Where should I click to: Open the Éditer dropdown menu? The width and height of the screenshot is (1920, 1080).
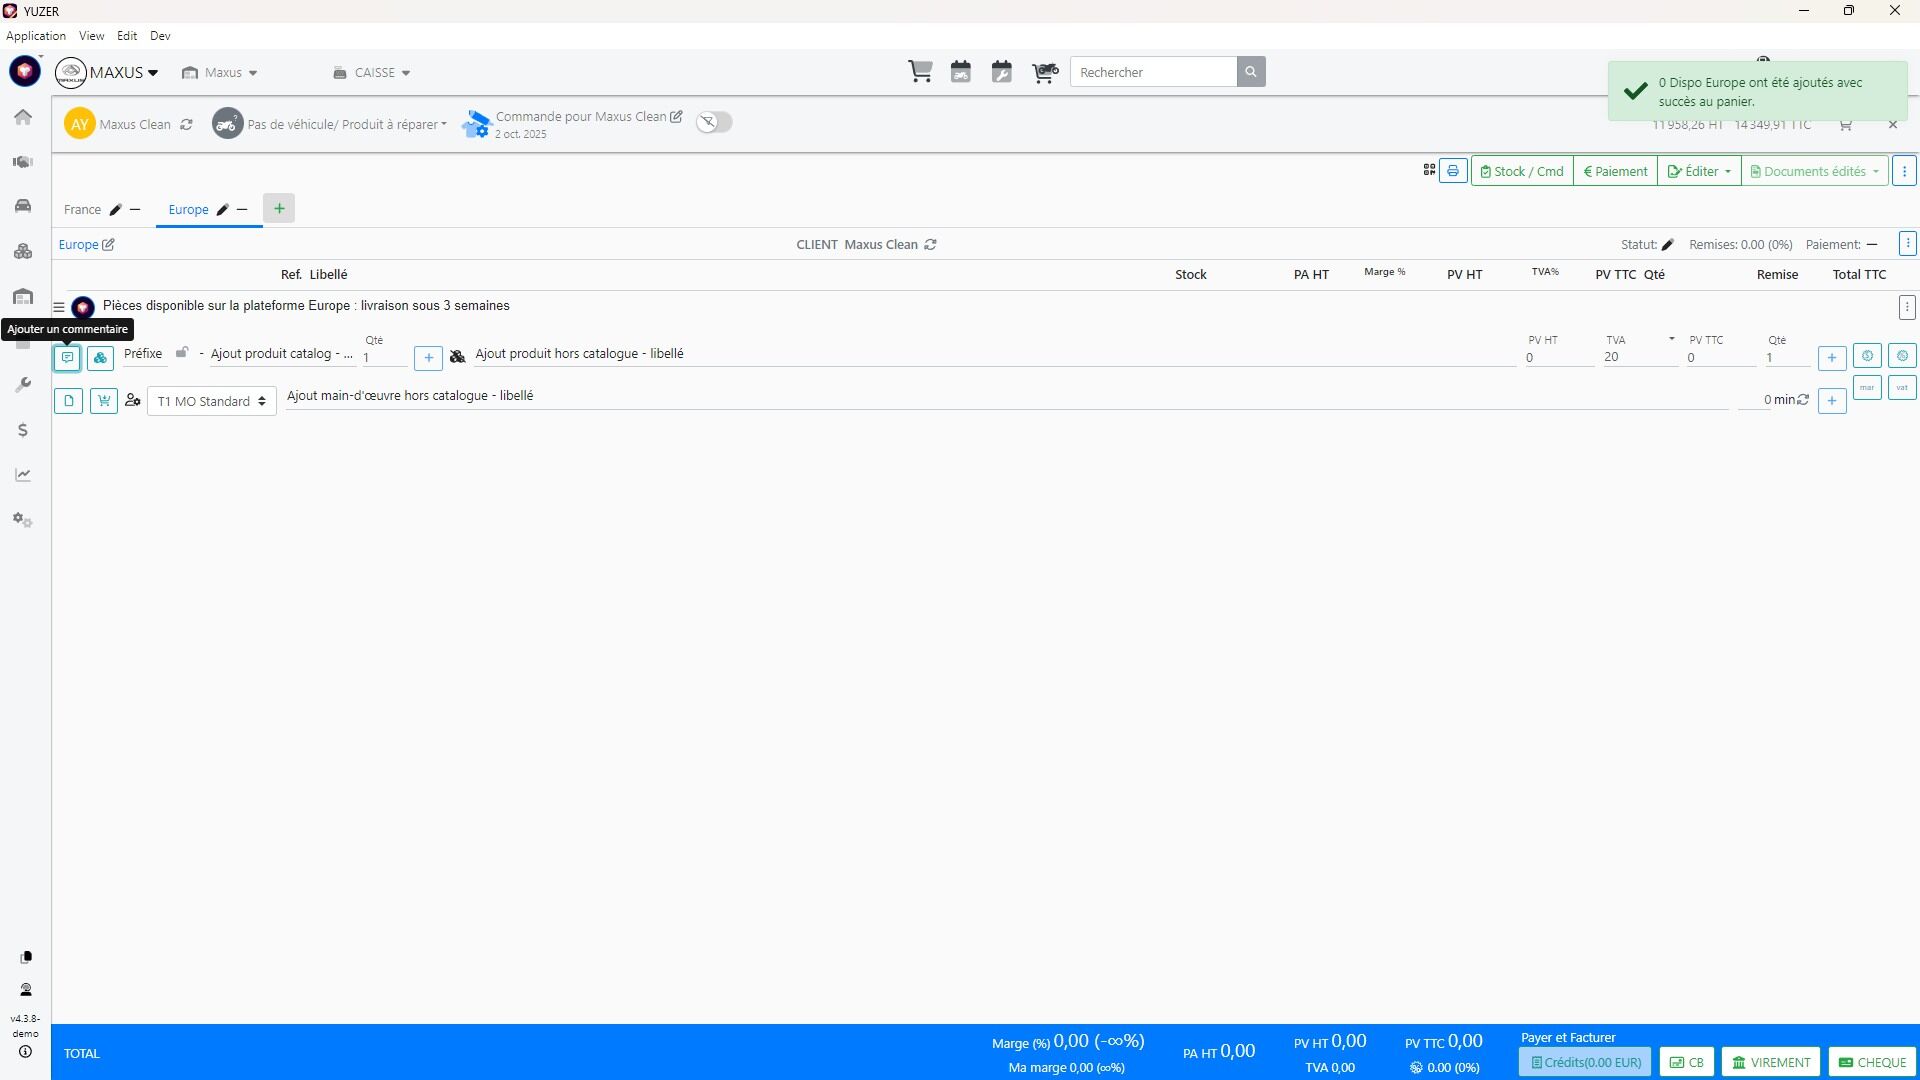1699,171
